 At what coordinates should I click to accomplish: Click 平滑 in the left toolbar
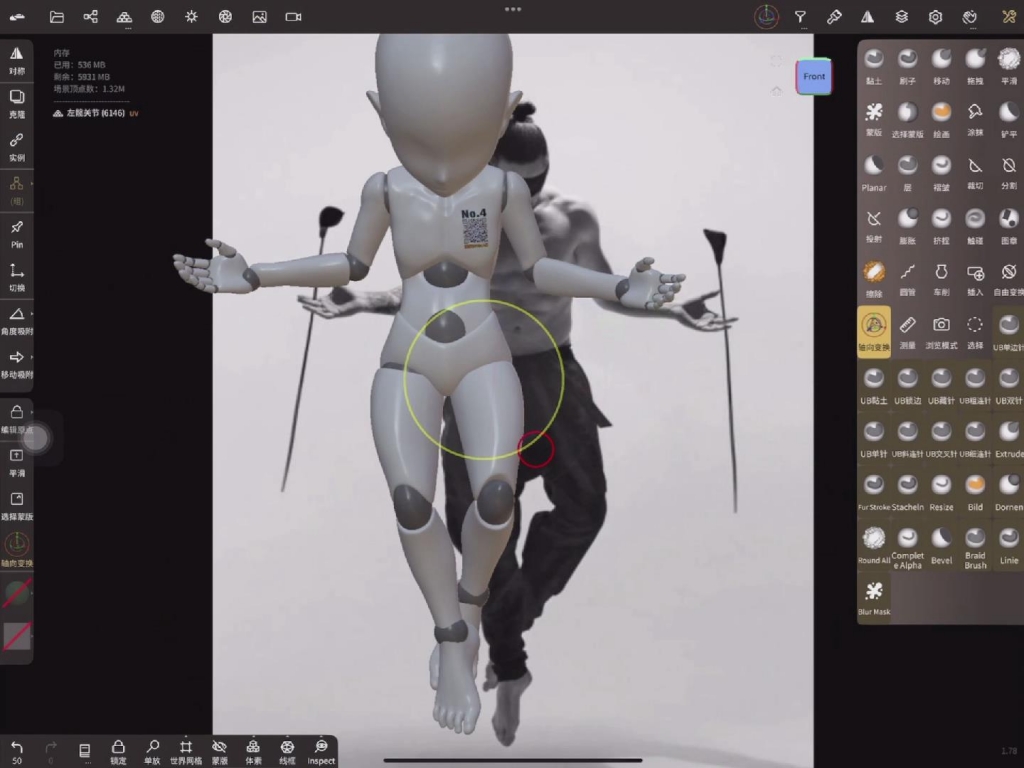tap(17, 462)
